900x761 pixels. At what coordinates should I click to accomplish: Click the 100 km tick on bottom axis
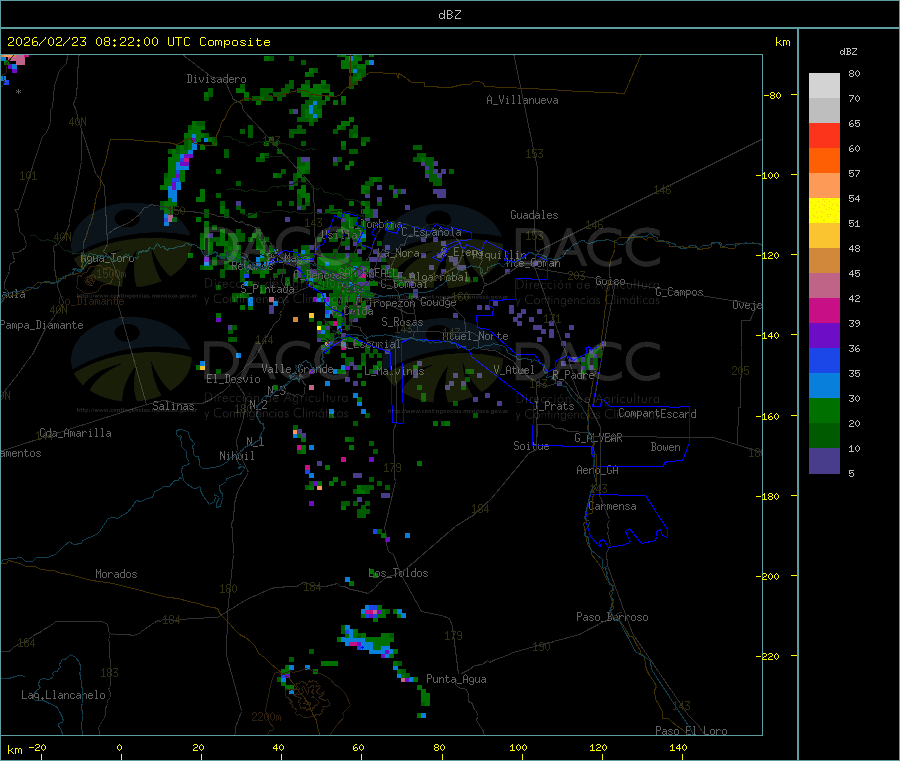(518, 747)
